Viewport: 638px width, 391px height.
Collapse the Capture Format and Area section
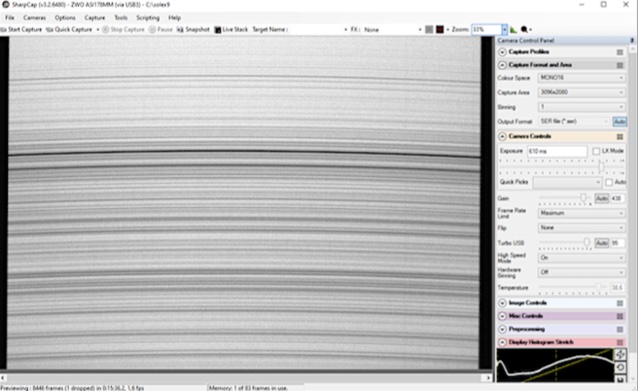[x=502, y=65]
